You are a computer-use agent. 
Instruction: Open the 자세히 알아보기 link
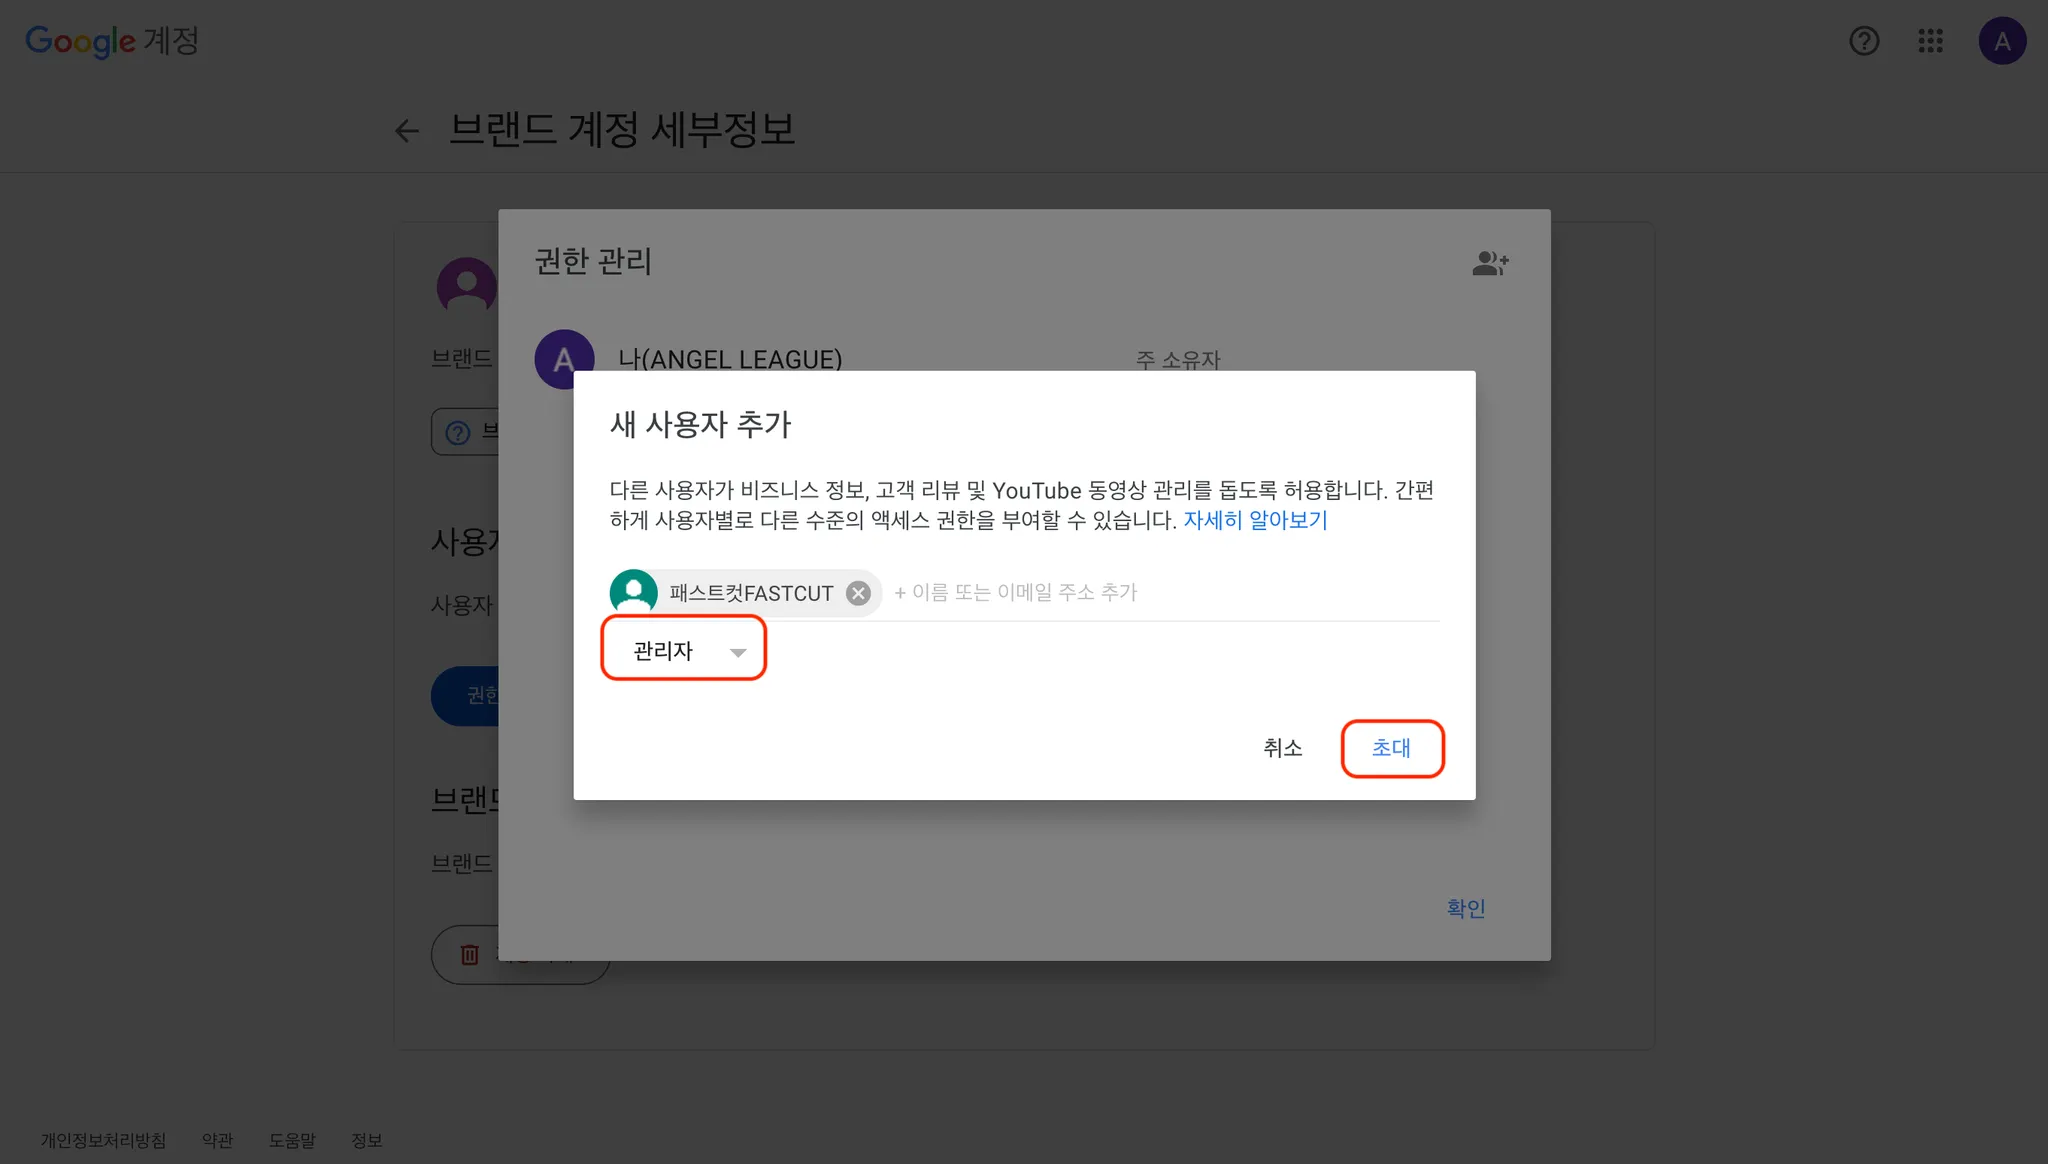tap(1255, 520)
